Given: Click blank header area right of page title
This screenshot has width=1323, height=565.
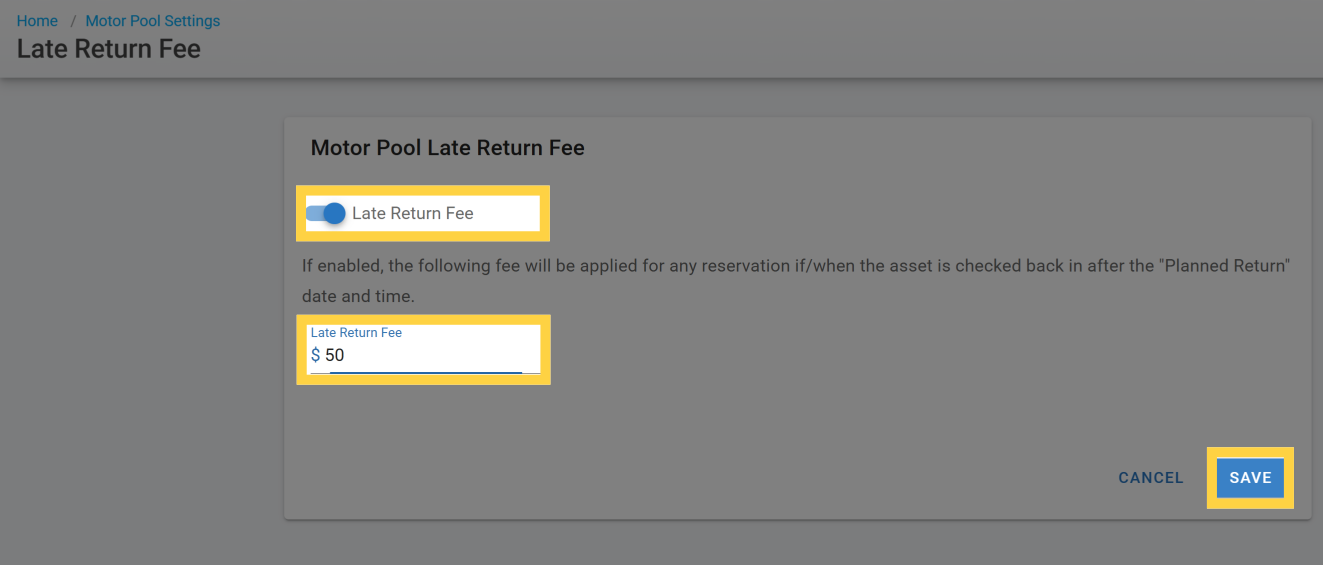Looking at the screenshot, I should point(700,49).
